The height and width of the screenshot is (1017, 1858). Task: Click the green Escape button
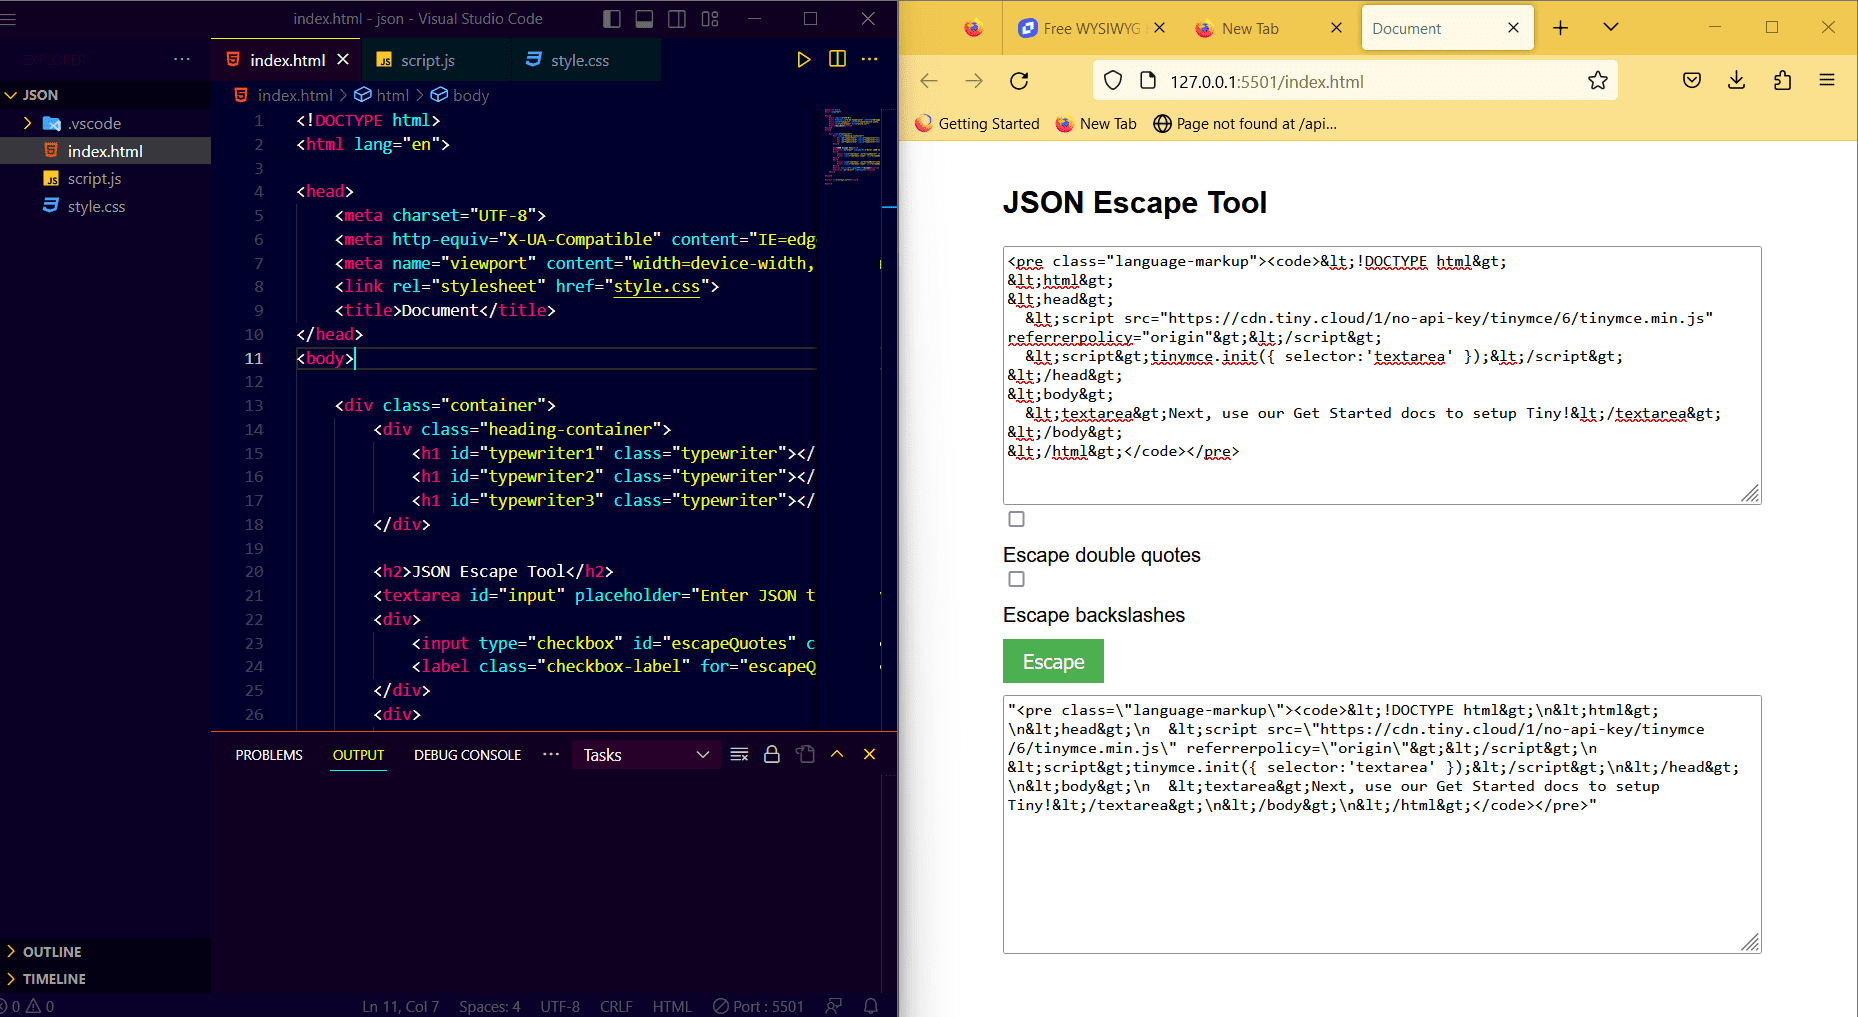(1053, 662)
